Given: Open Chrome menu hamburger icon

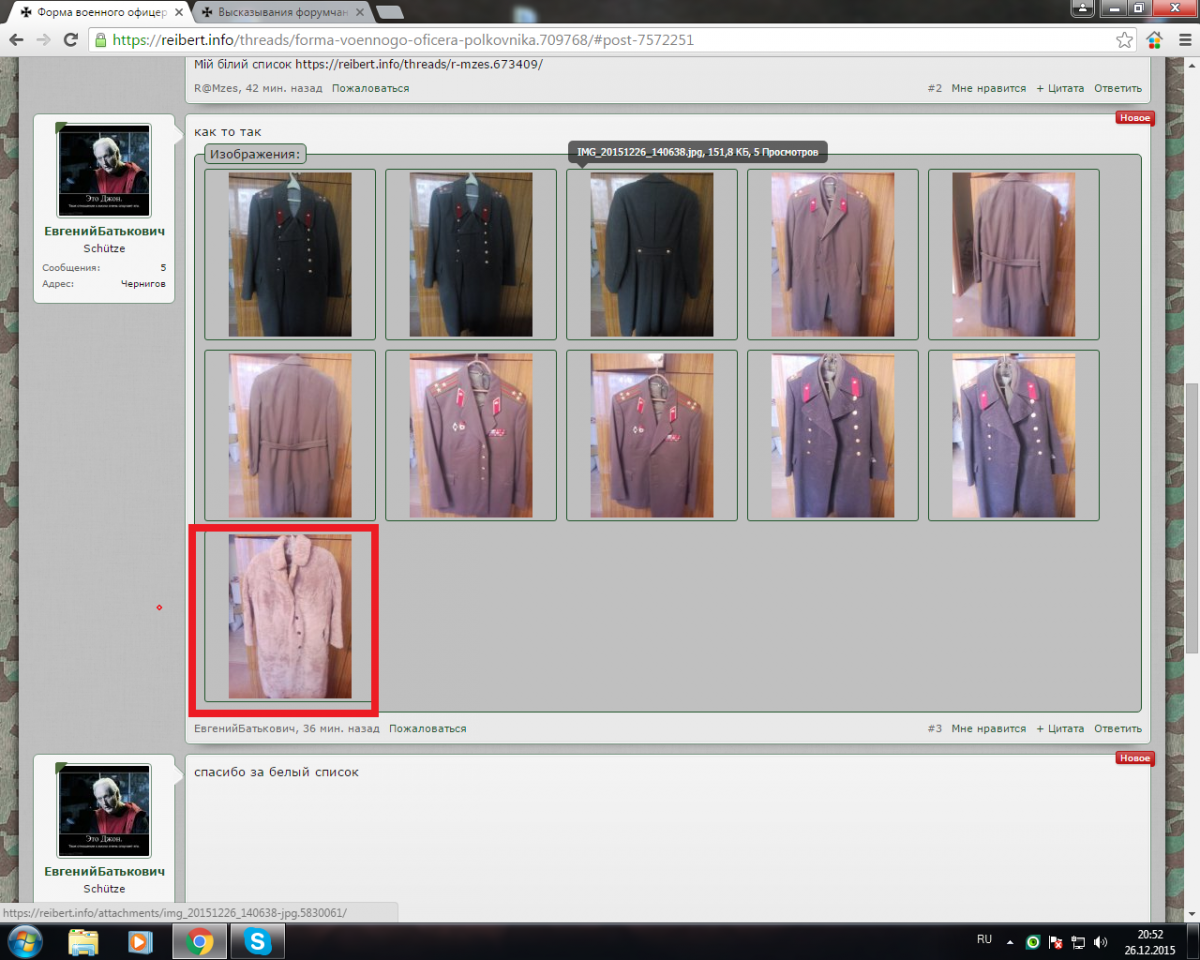Looking at the screenshot, I should coord(1183,41).
